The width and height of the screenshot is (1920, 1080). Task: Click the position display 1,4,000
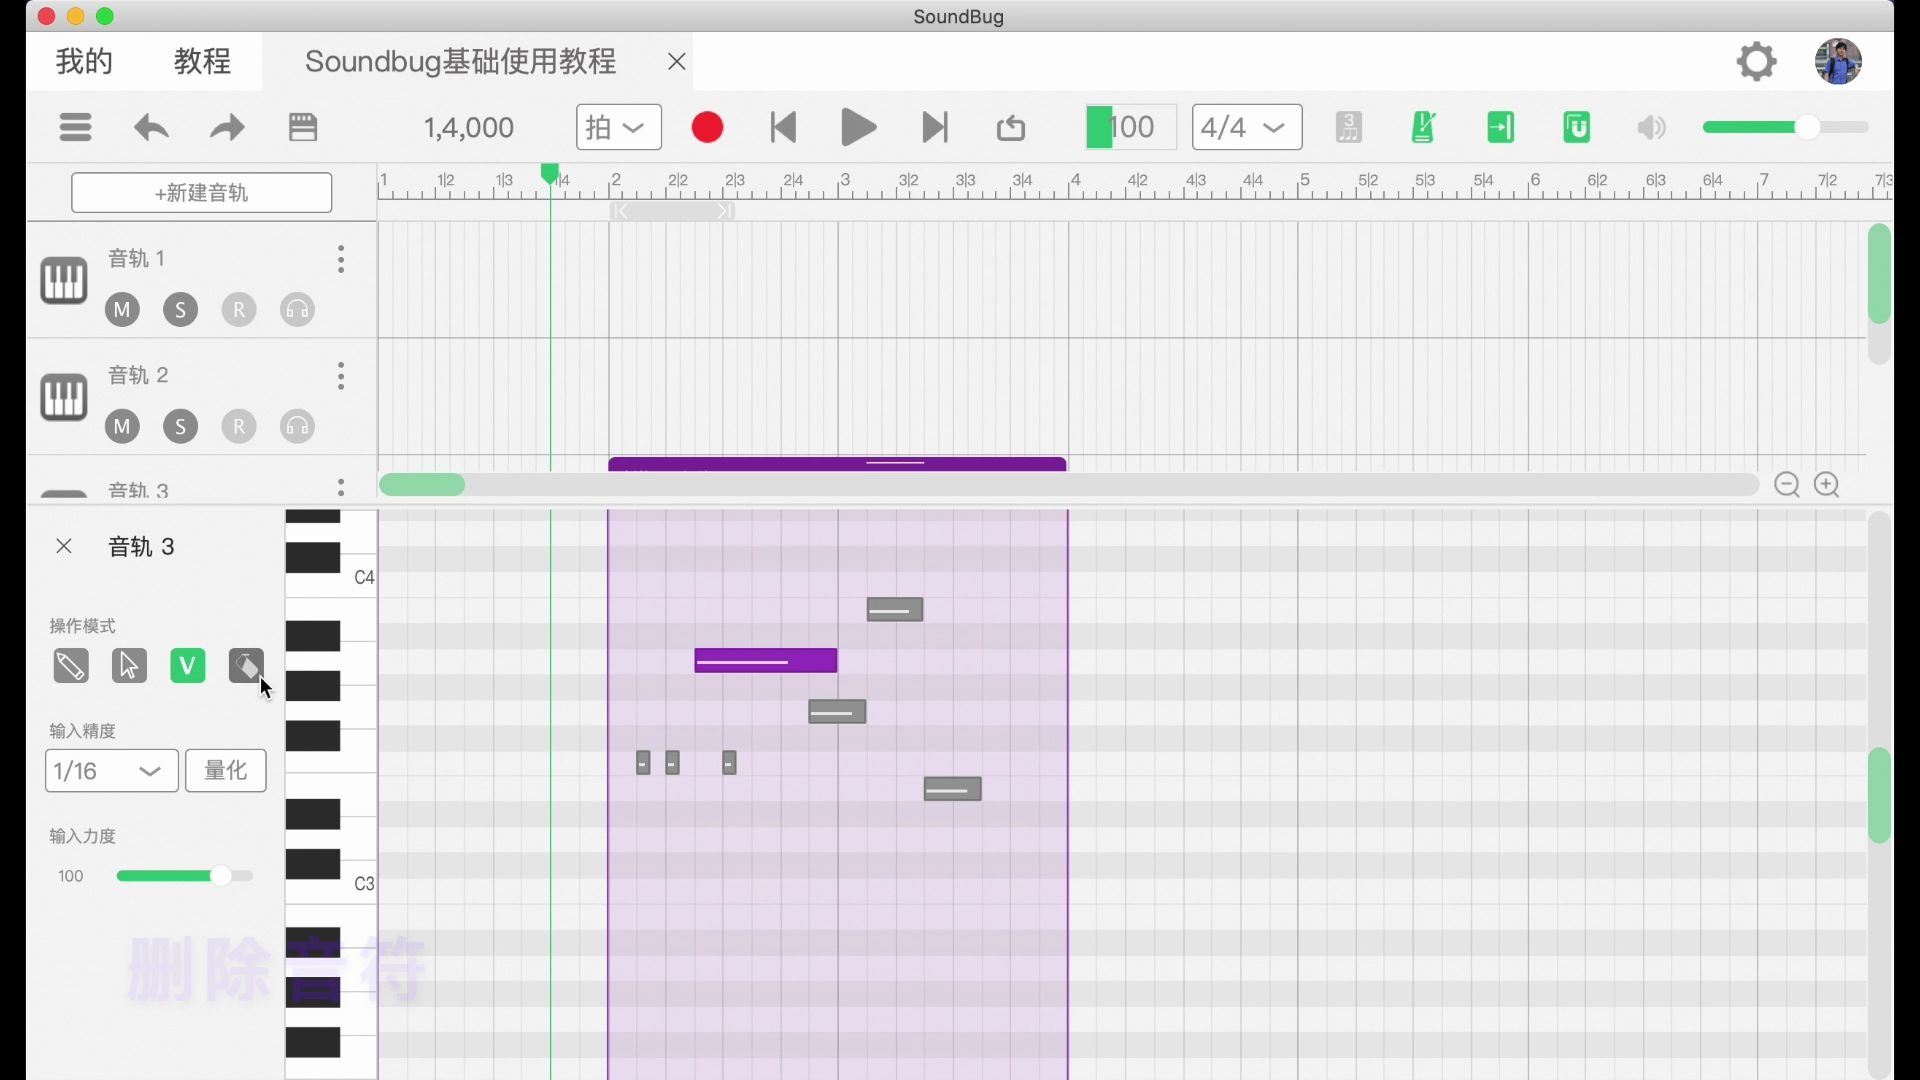469,127
